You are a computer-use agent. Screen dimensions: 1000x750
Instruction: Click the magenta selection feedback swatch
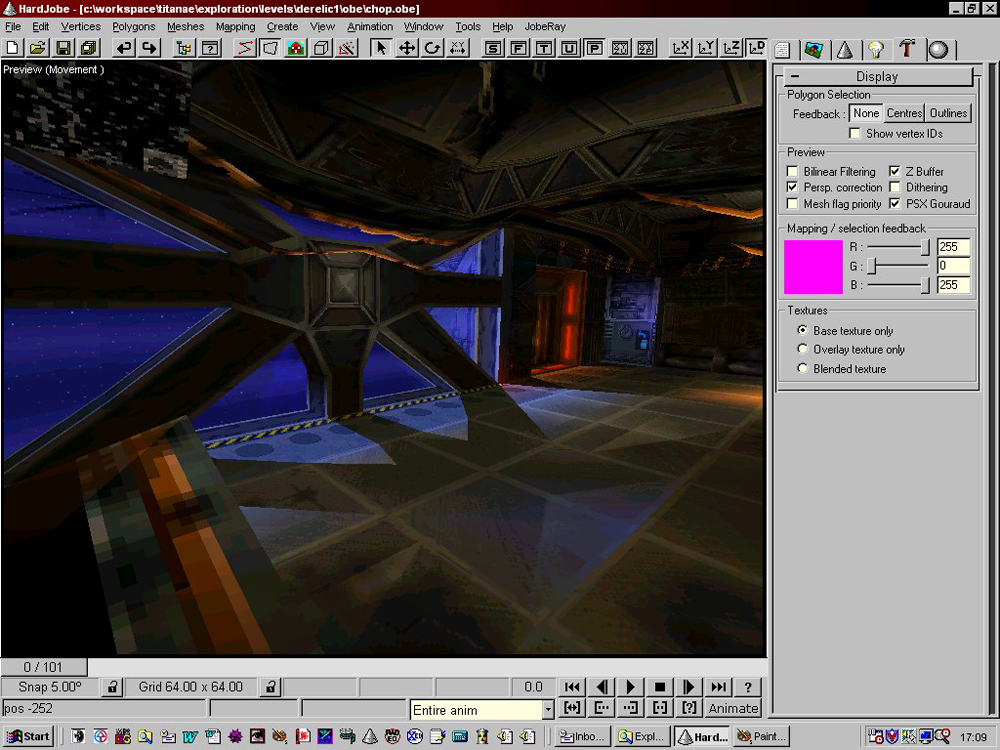point(813,267)
